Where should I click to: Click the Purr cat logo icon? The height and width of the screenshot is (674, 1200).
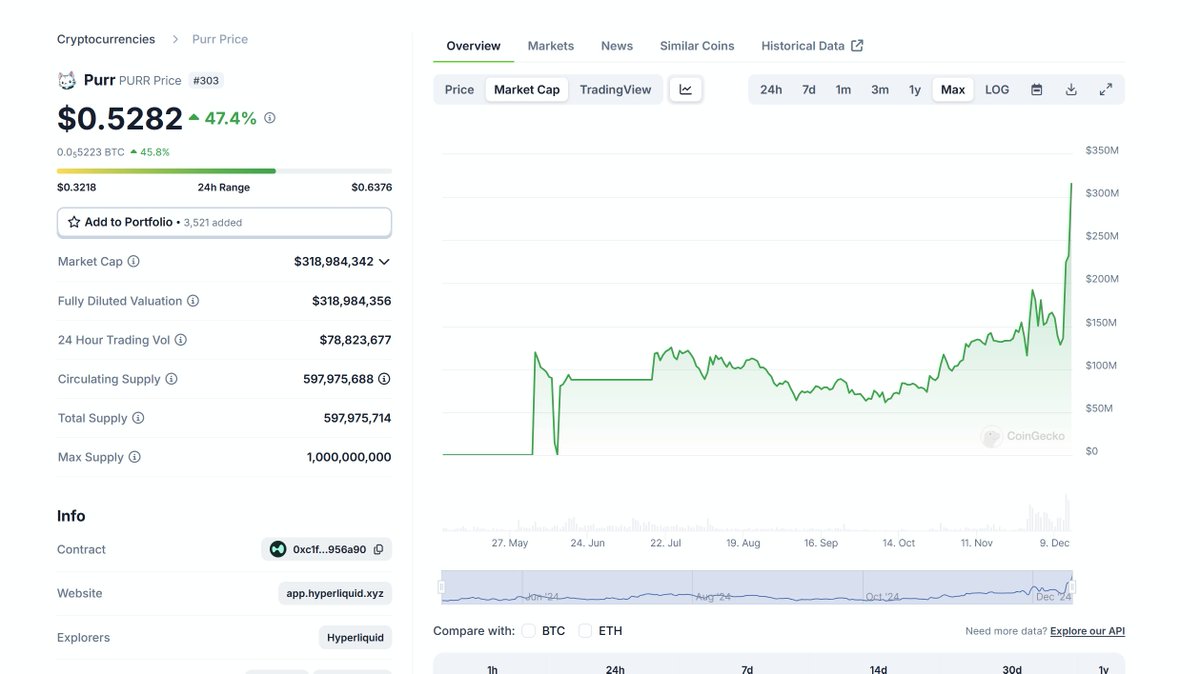[x=67, y=81]
